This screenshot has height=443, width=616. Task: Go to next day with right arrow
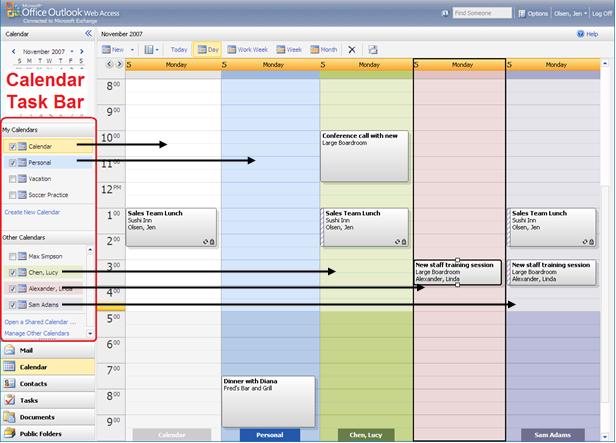coord(119,64)
